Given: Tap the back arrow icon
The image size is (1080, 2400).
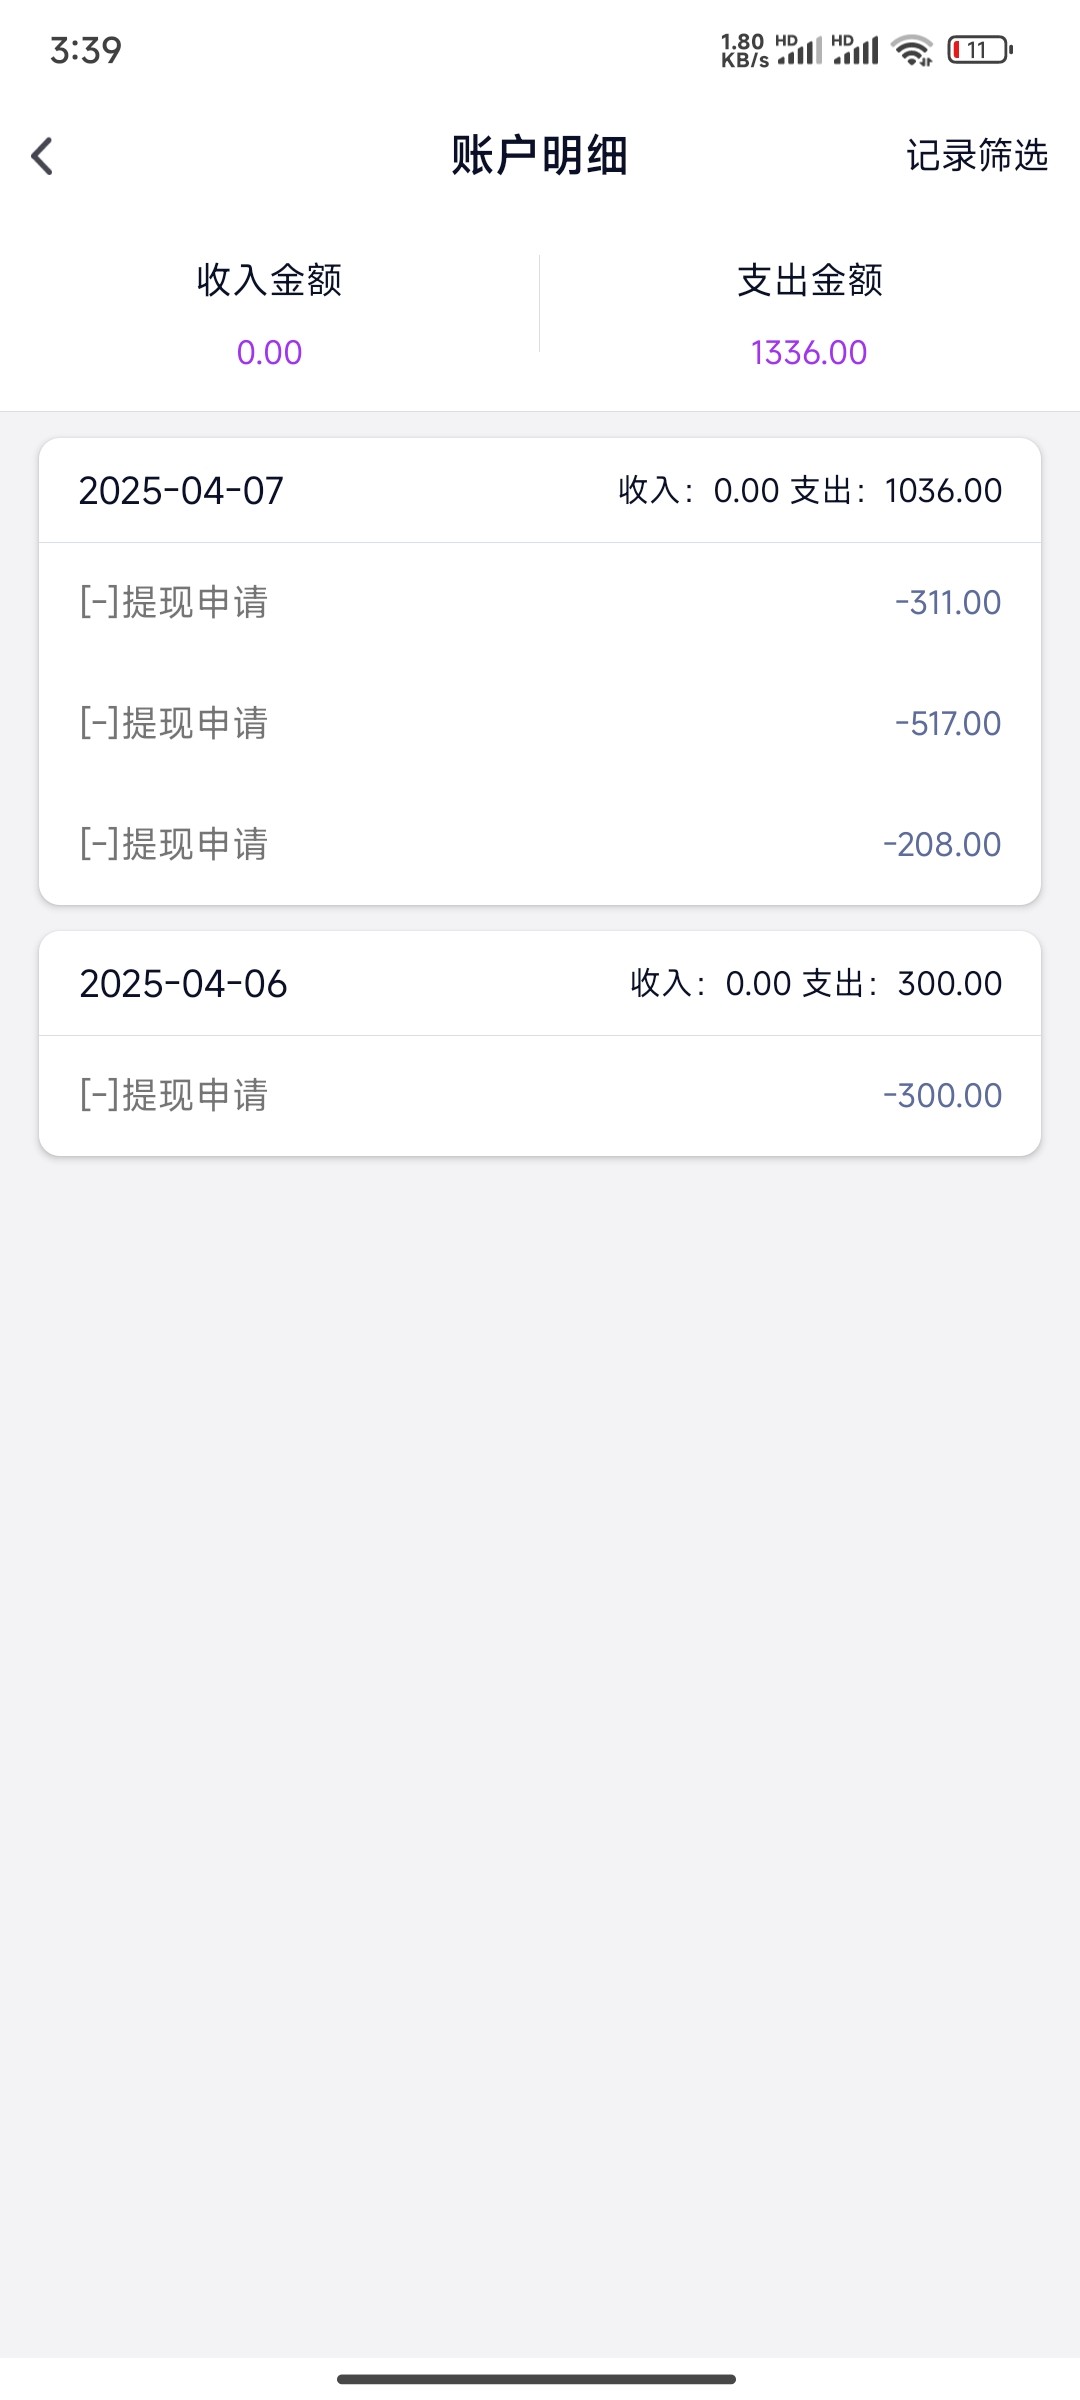Looking at the screenshot, I should pyautogui.click(x=42, y=156).
